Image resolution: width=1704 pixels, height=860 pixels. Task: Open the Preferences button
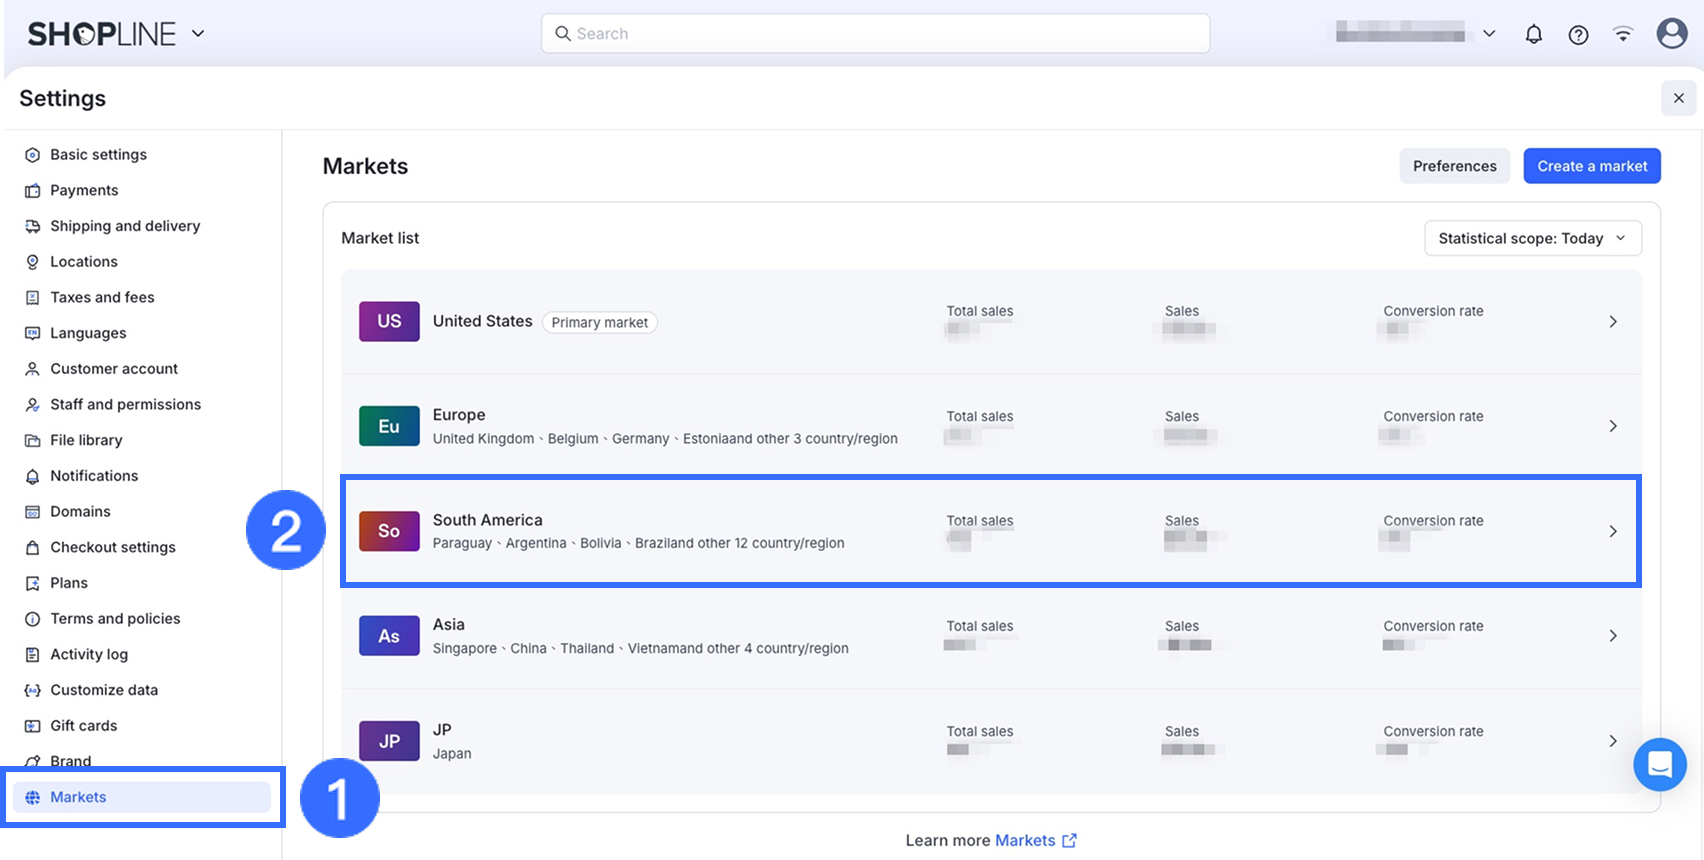point(1454,166)
